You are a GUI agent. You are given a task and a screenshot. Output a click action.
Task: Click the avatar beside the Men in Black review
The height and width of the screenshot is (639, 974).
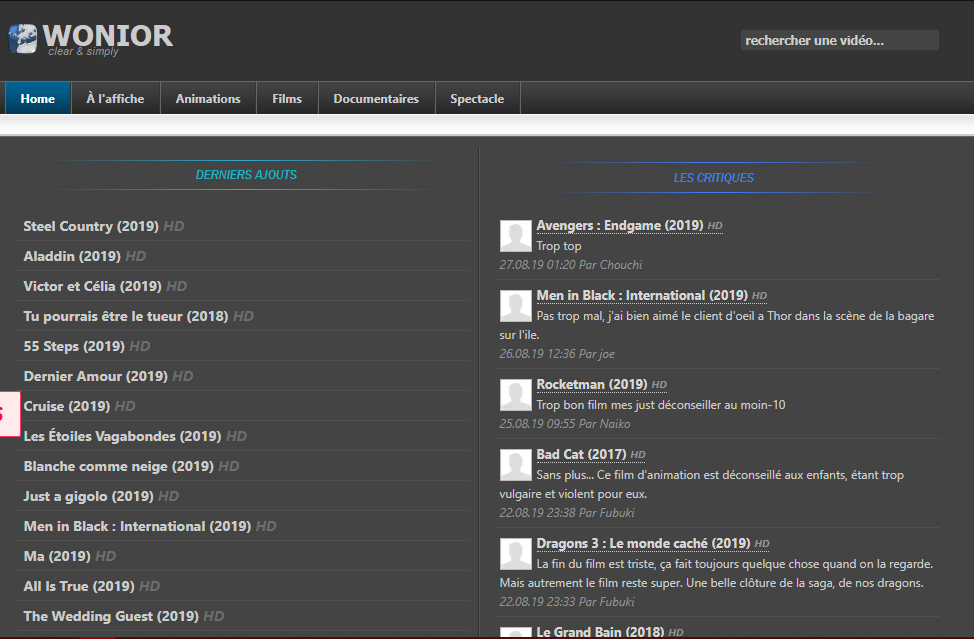(x=516, y=306)
